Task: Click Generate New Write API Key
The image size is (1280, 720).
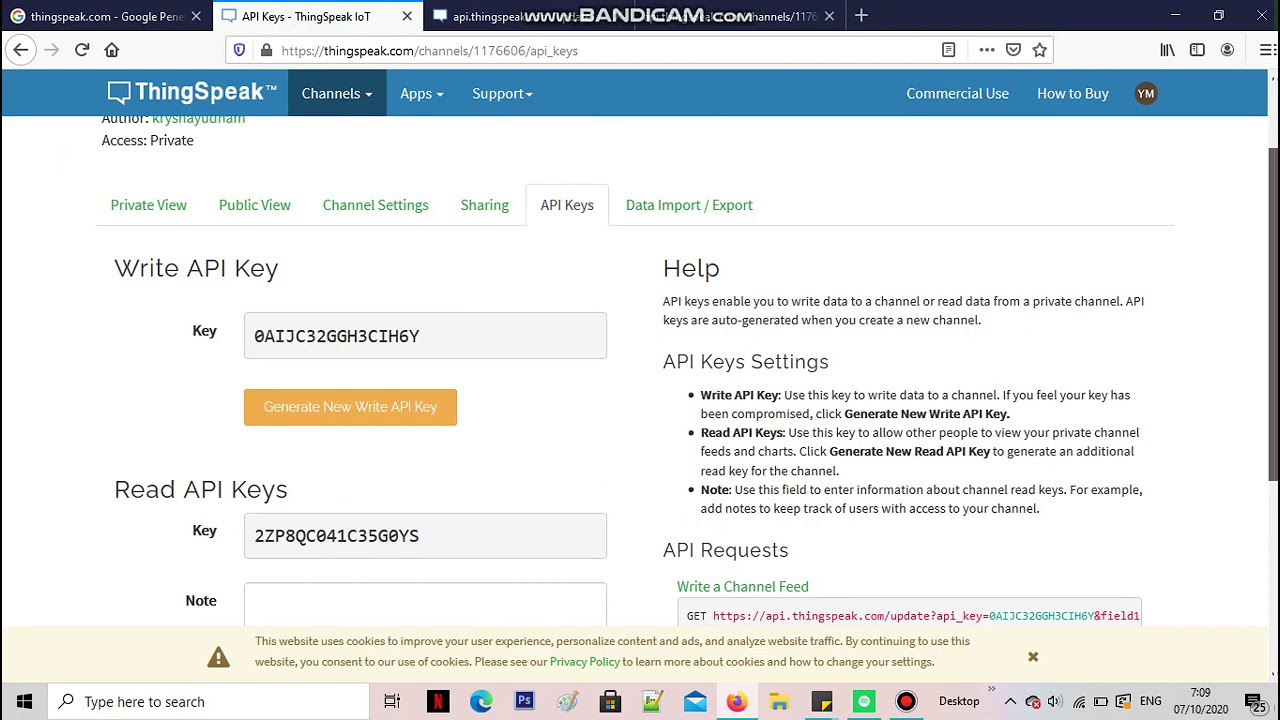Action: (350, 407)
